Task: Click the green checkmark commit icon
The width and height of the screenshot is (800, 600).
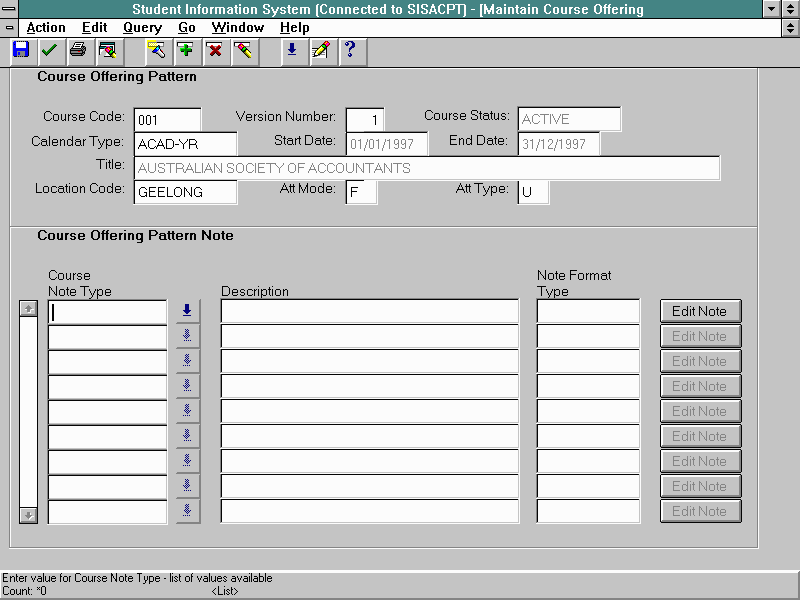Action: pyautogui.click(x=49, y=50)
